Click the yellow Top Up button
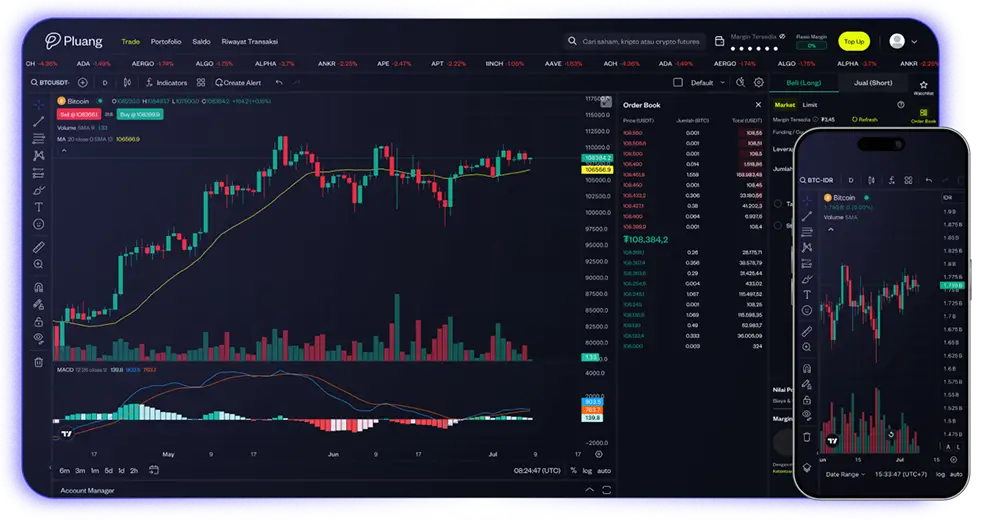 click(x=854, y=41)
